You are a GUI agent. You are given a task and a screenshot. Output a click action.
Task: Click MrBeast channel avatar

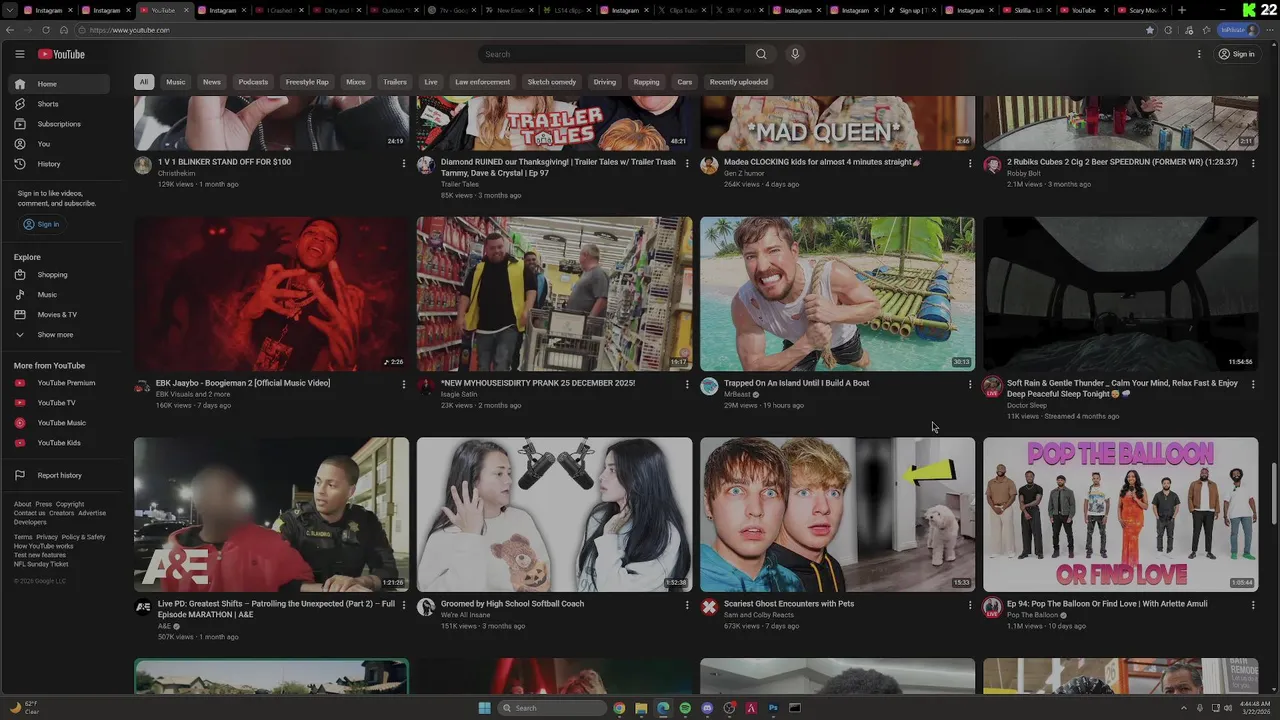pyautogui.click(x=709, y=387)
